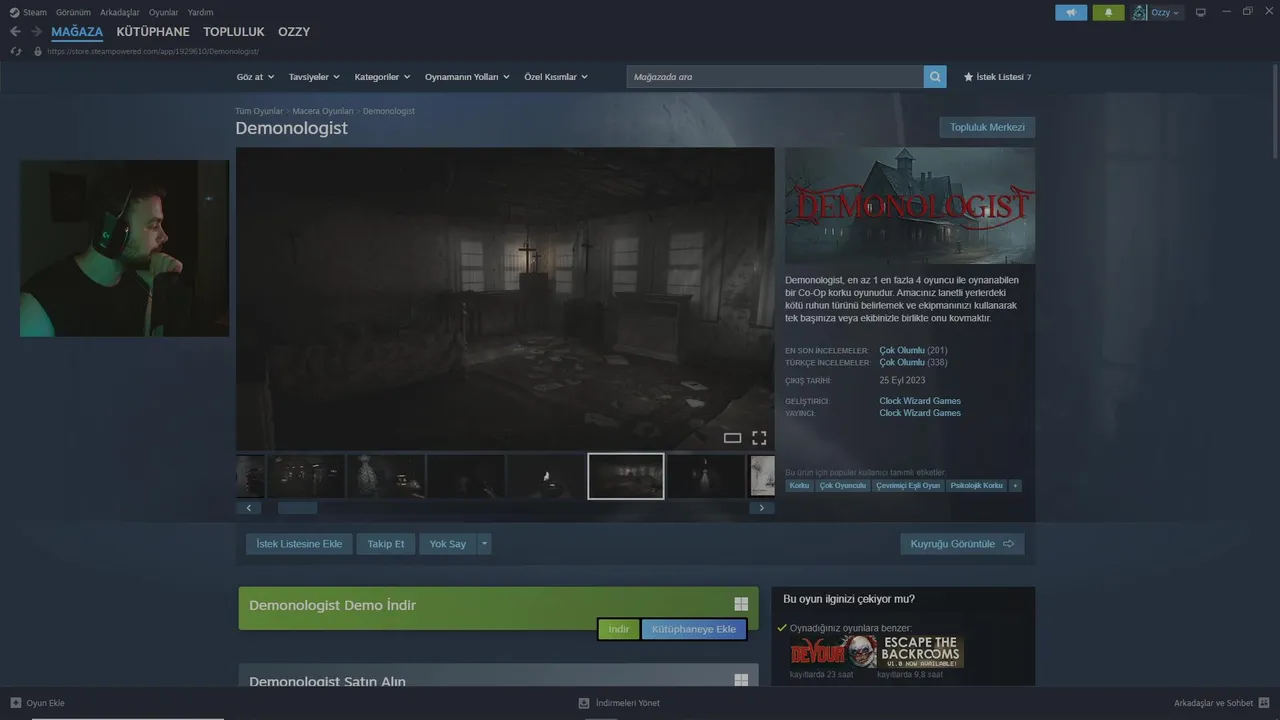Click the Oyun Ekle plus icon
The image size is (1280, 720).
coord(15,703)
